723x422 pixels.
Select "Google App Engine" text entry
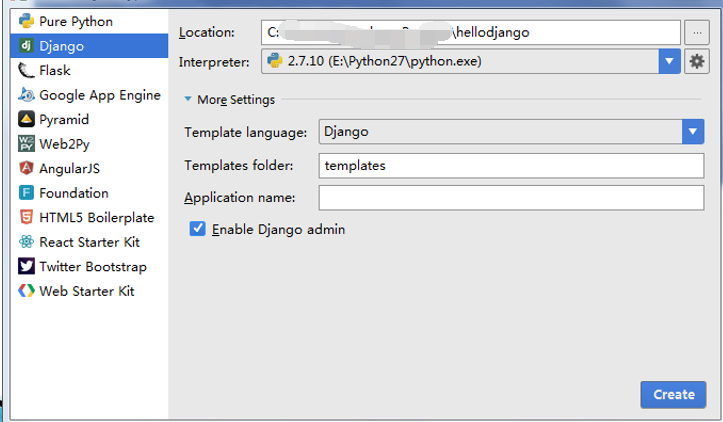tap(100, 95)
